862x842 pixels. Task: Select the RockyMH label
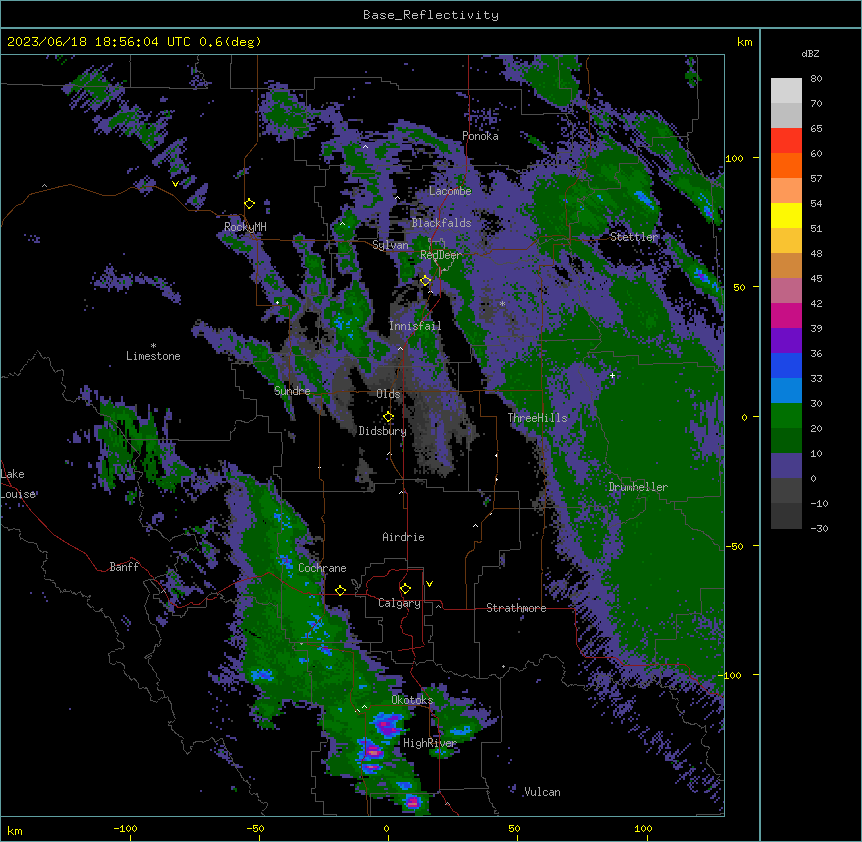click(x=245, y=226)
